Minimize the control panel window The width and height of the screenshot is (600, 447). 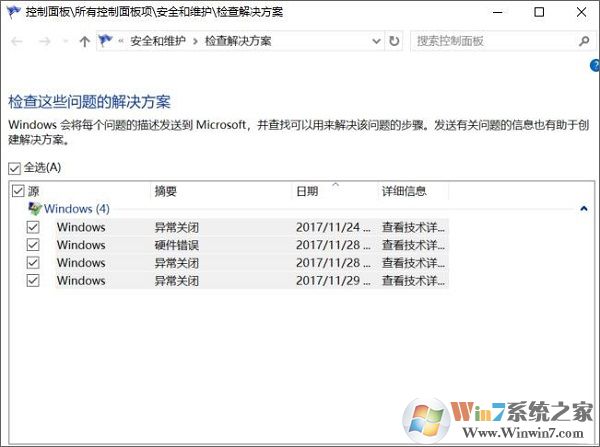pos(497,12)
